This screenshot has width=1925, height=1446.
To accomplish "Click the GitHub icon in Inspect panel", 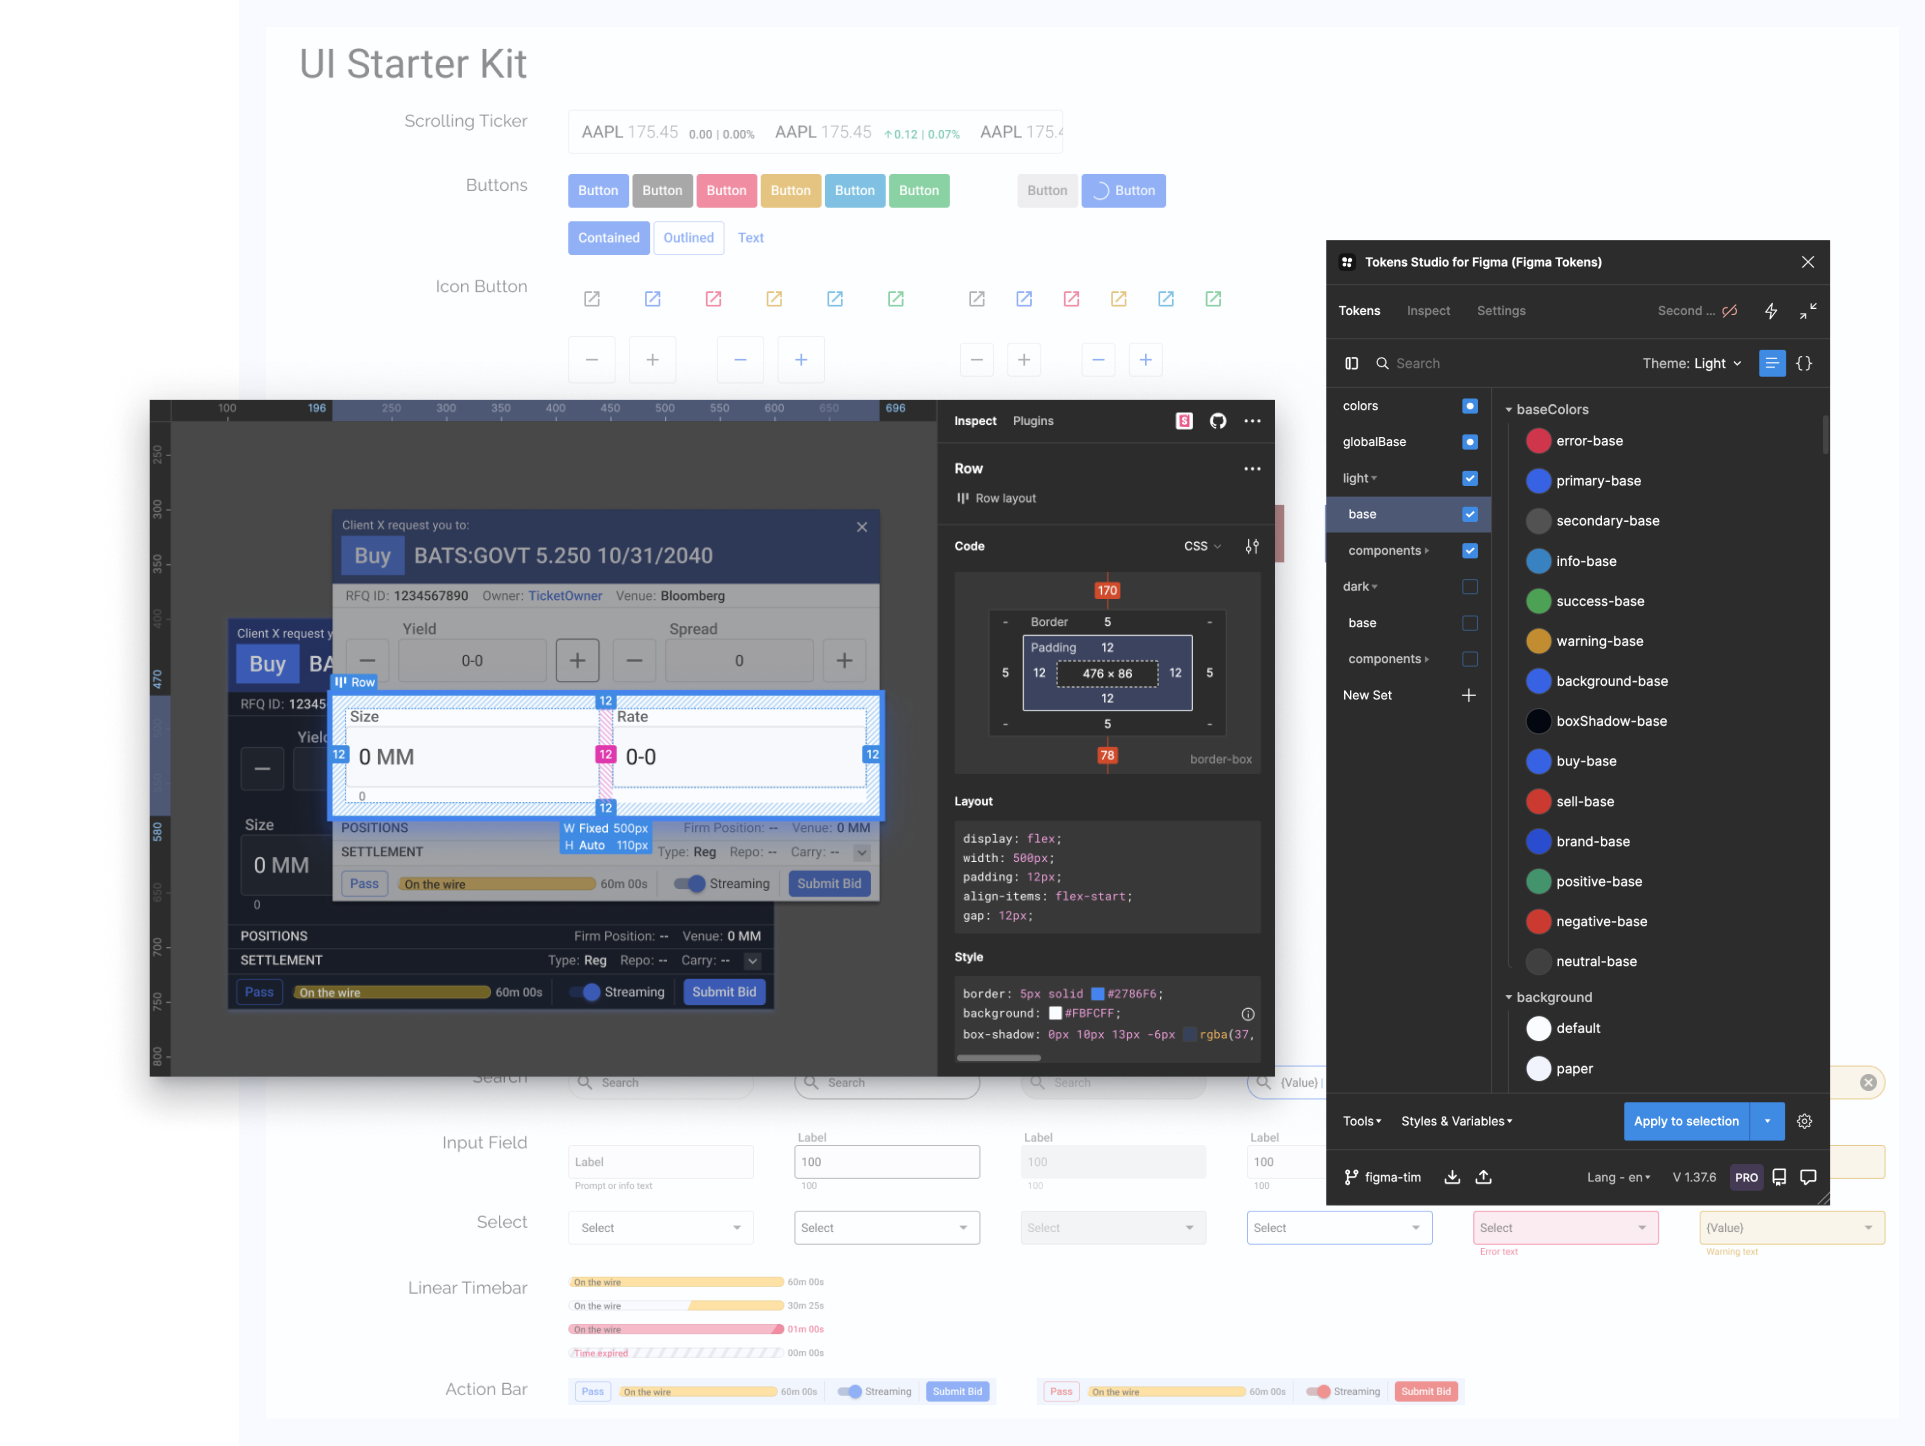I will [x=1217, y=421].
